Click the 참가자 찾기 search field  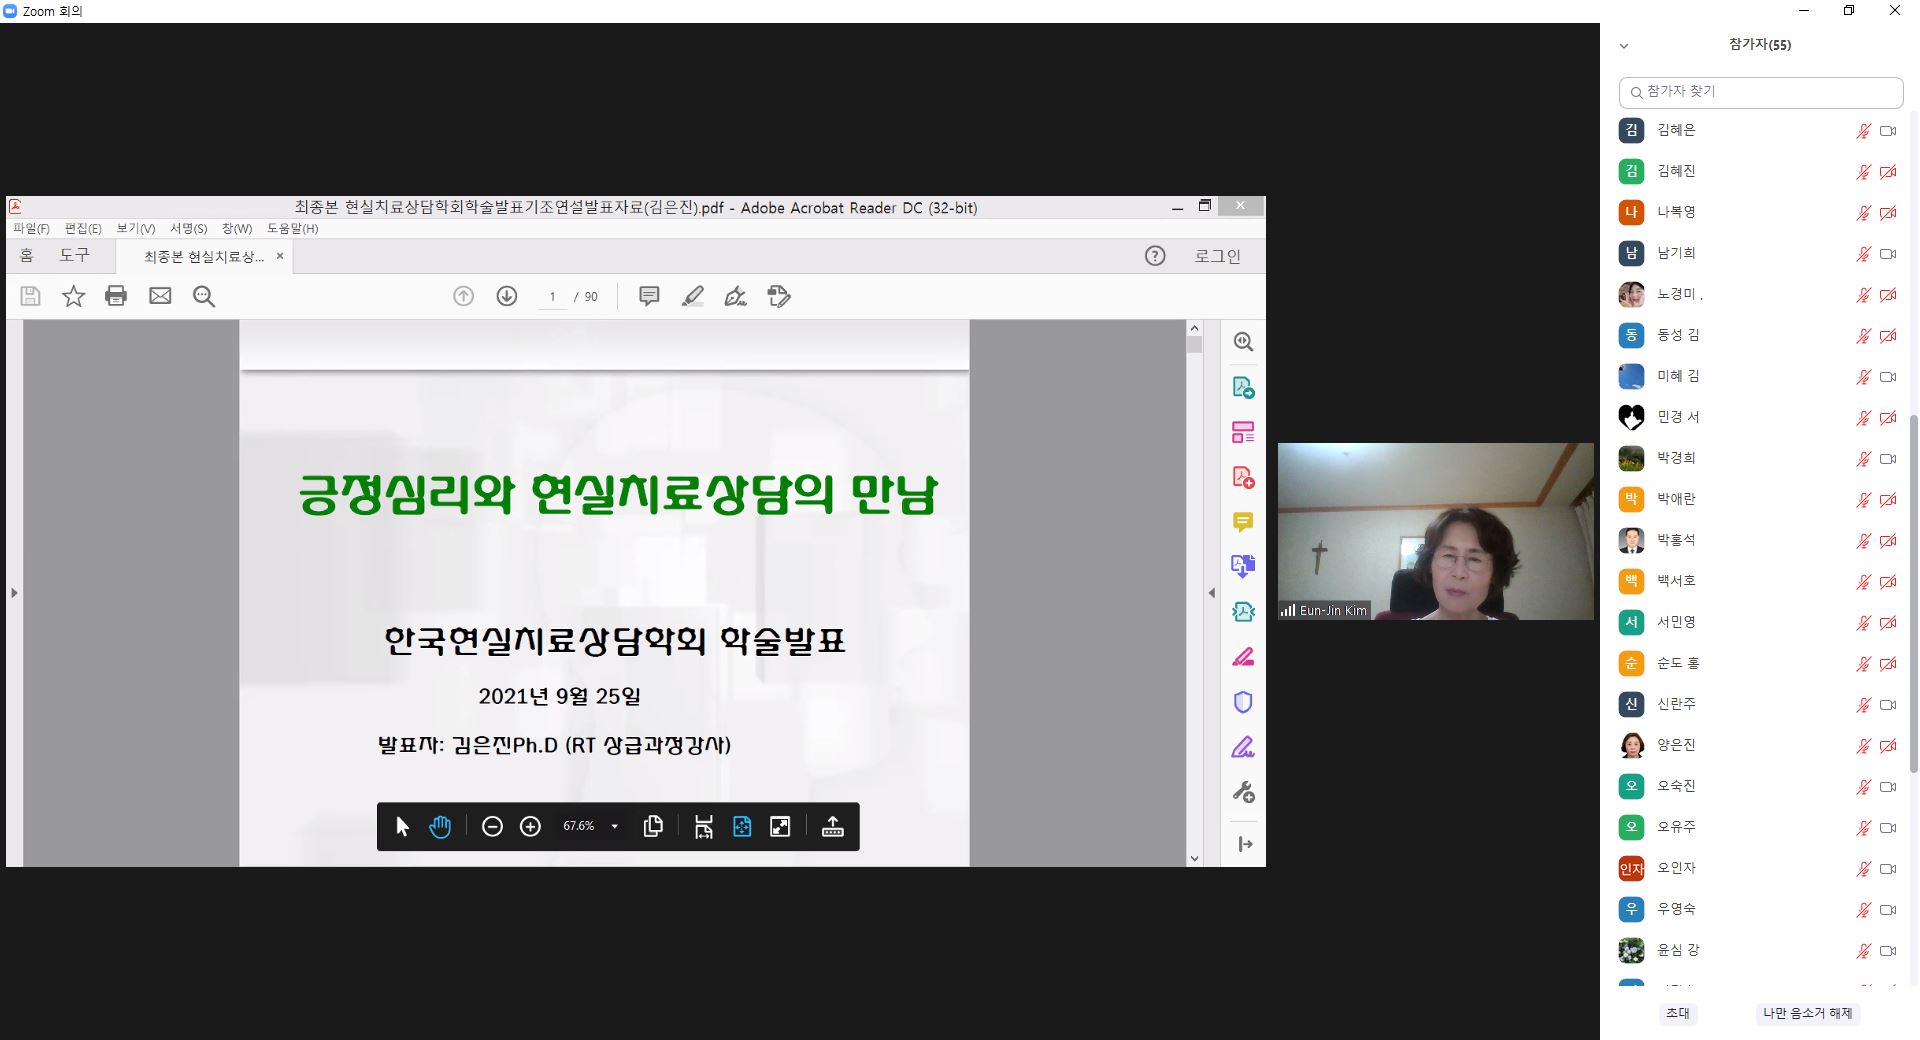(x=1761, y=92)
